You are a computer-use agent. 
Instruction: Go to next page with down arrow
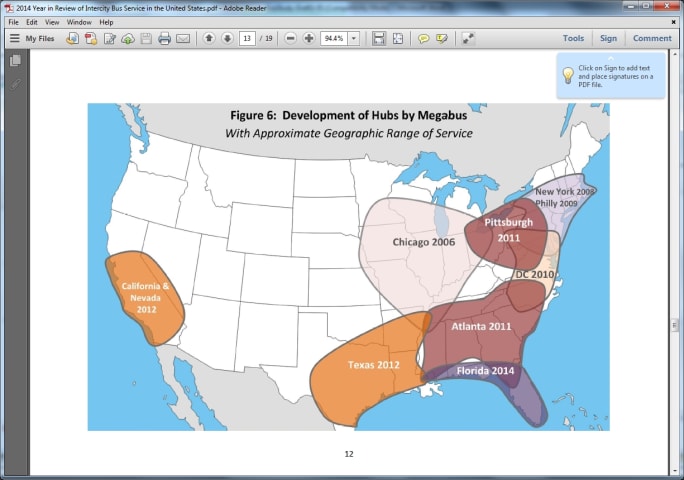227,39
